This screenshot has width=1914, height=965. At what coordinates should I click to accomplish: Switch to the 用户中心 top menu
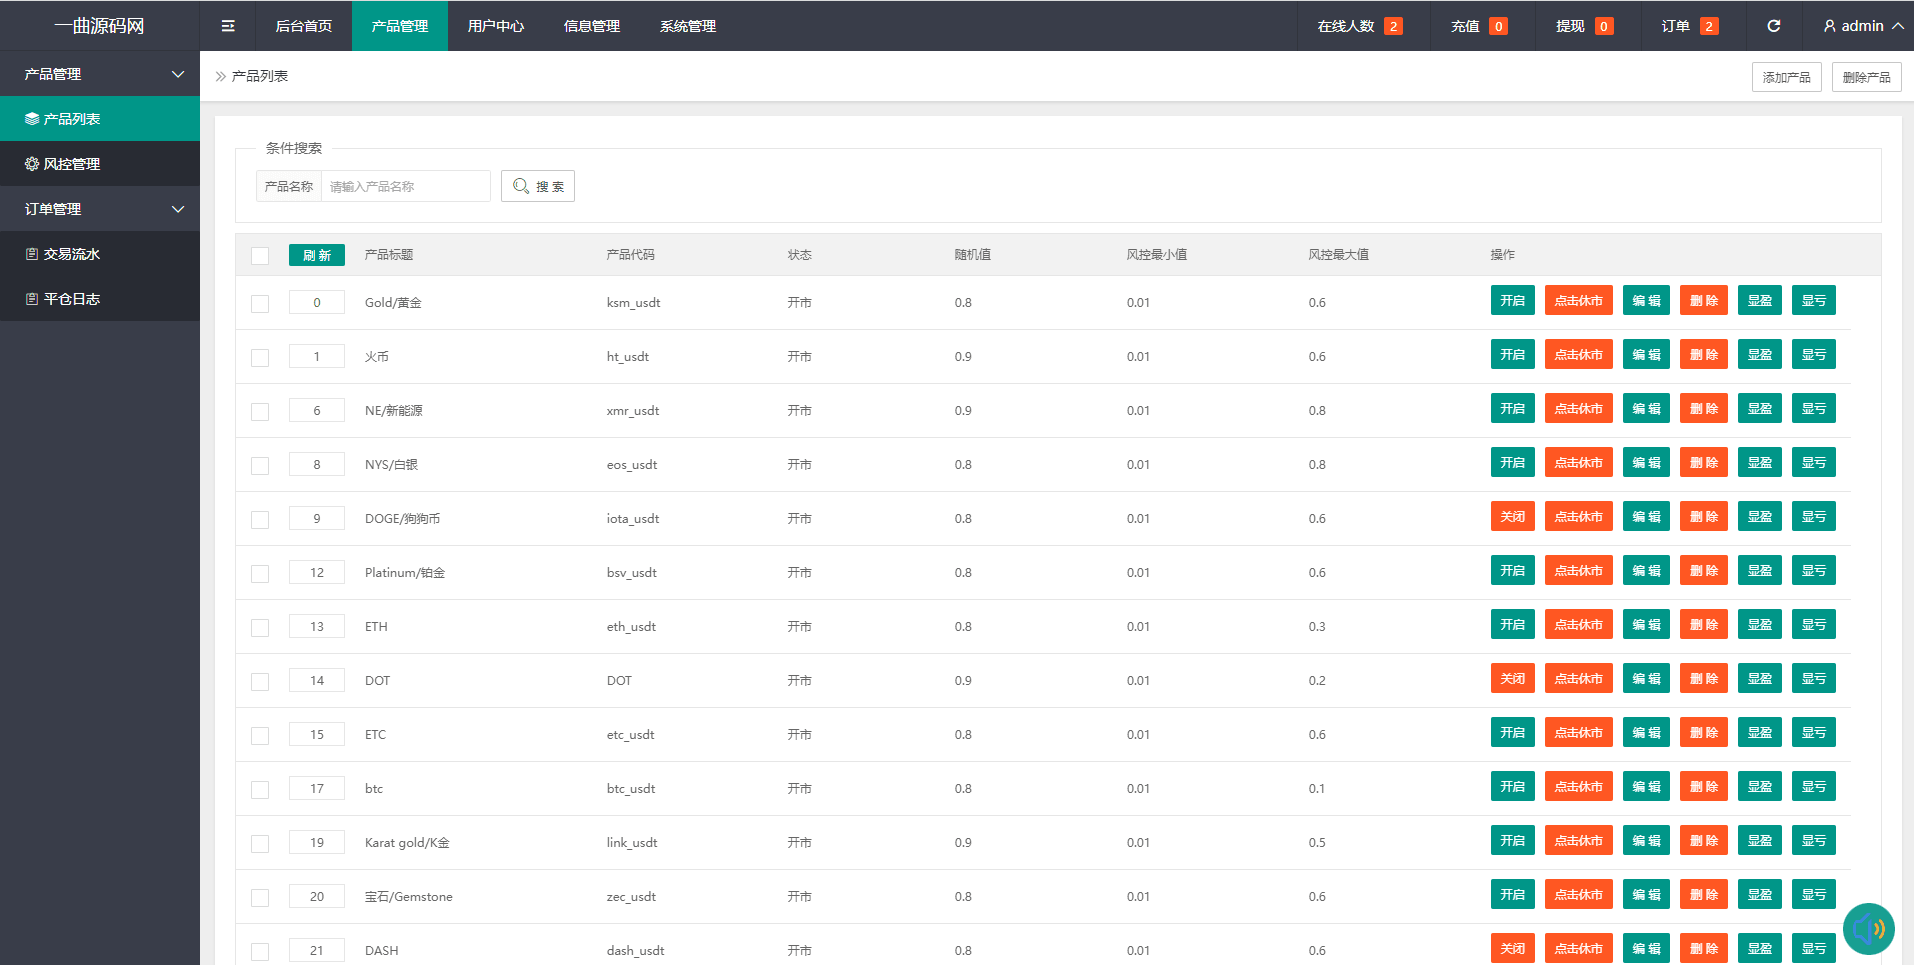[x=495, y=26]
